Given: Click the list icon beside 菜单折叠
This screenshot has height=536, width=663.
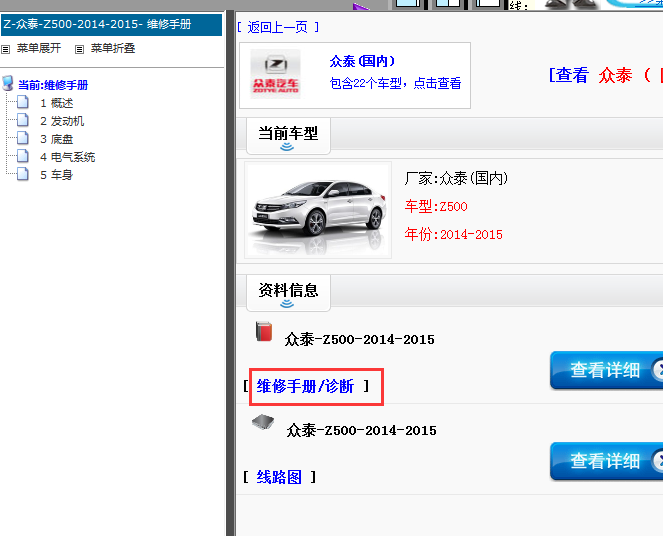Looking at the screenshot, I should coord(79,49).
